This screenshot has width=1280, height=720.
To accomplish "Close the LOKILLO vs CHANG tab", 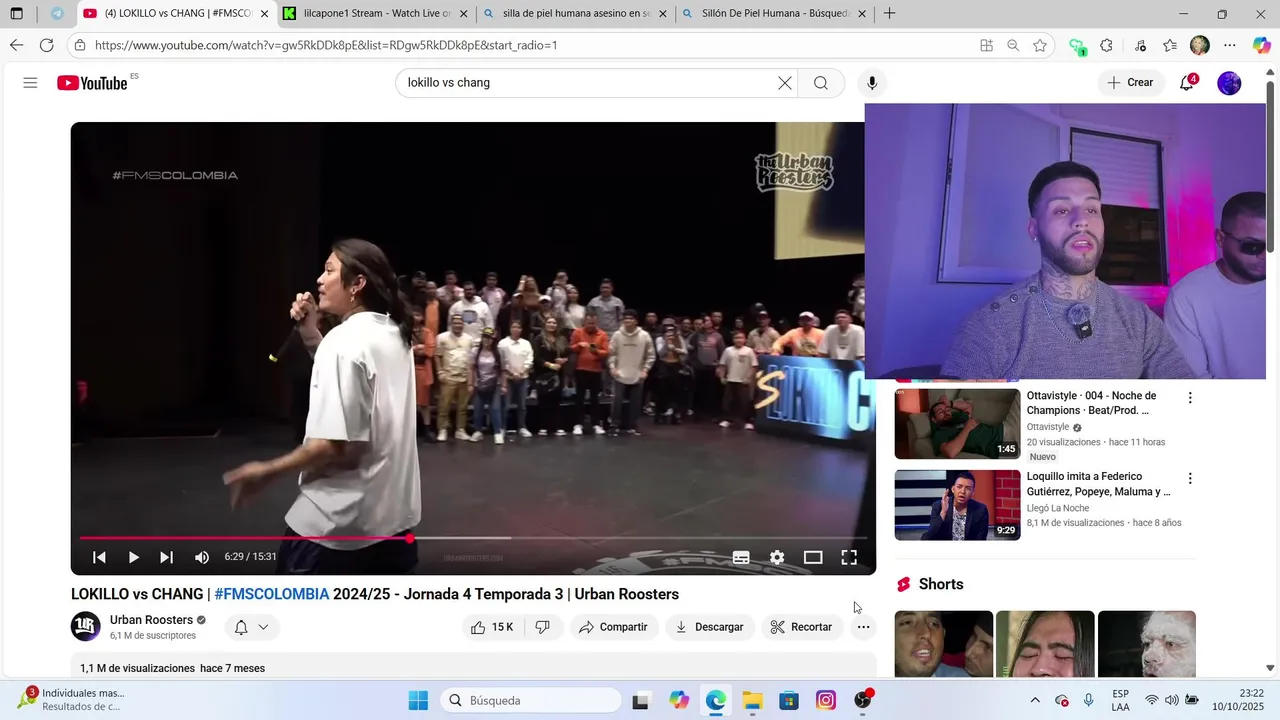I will [x=264, y=14].
